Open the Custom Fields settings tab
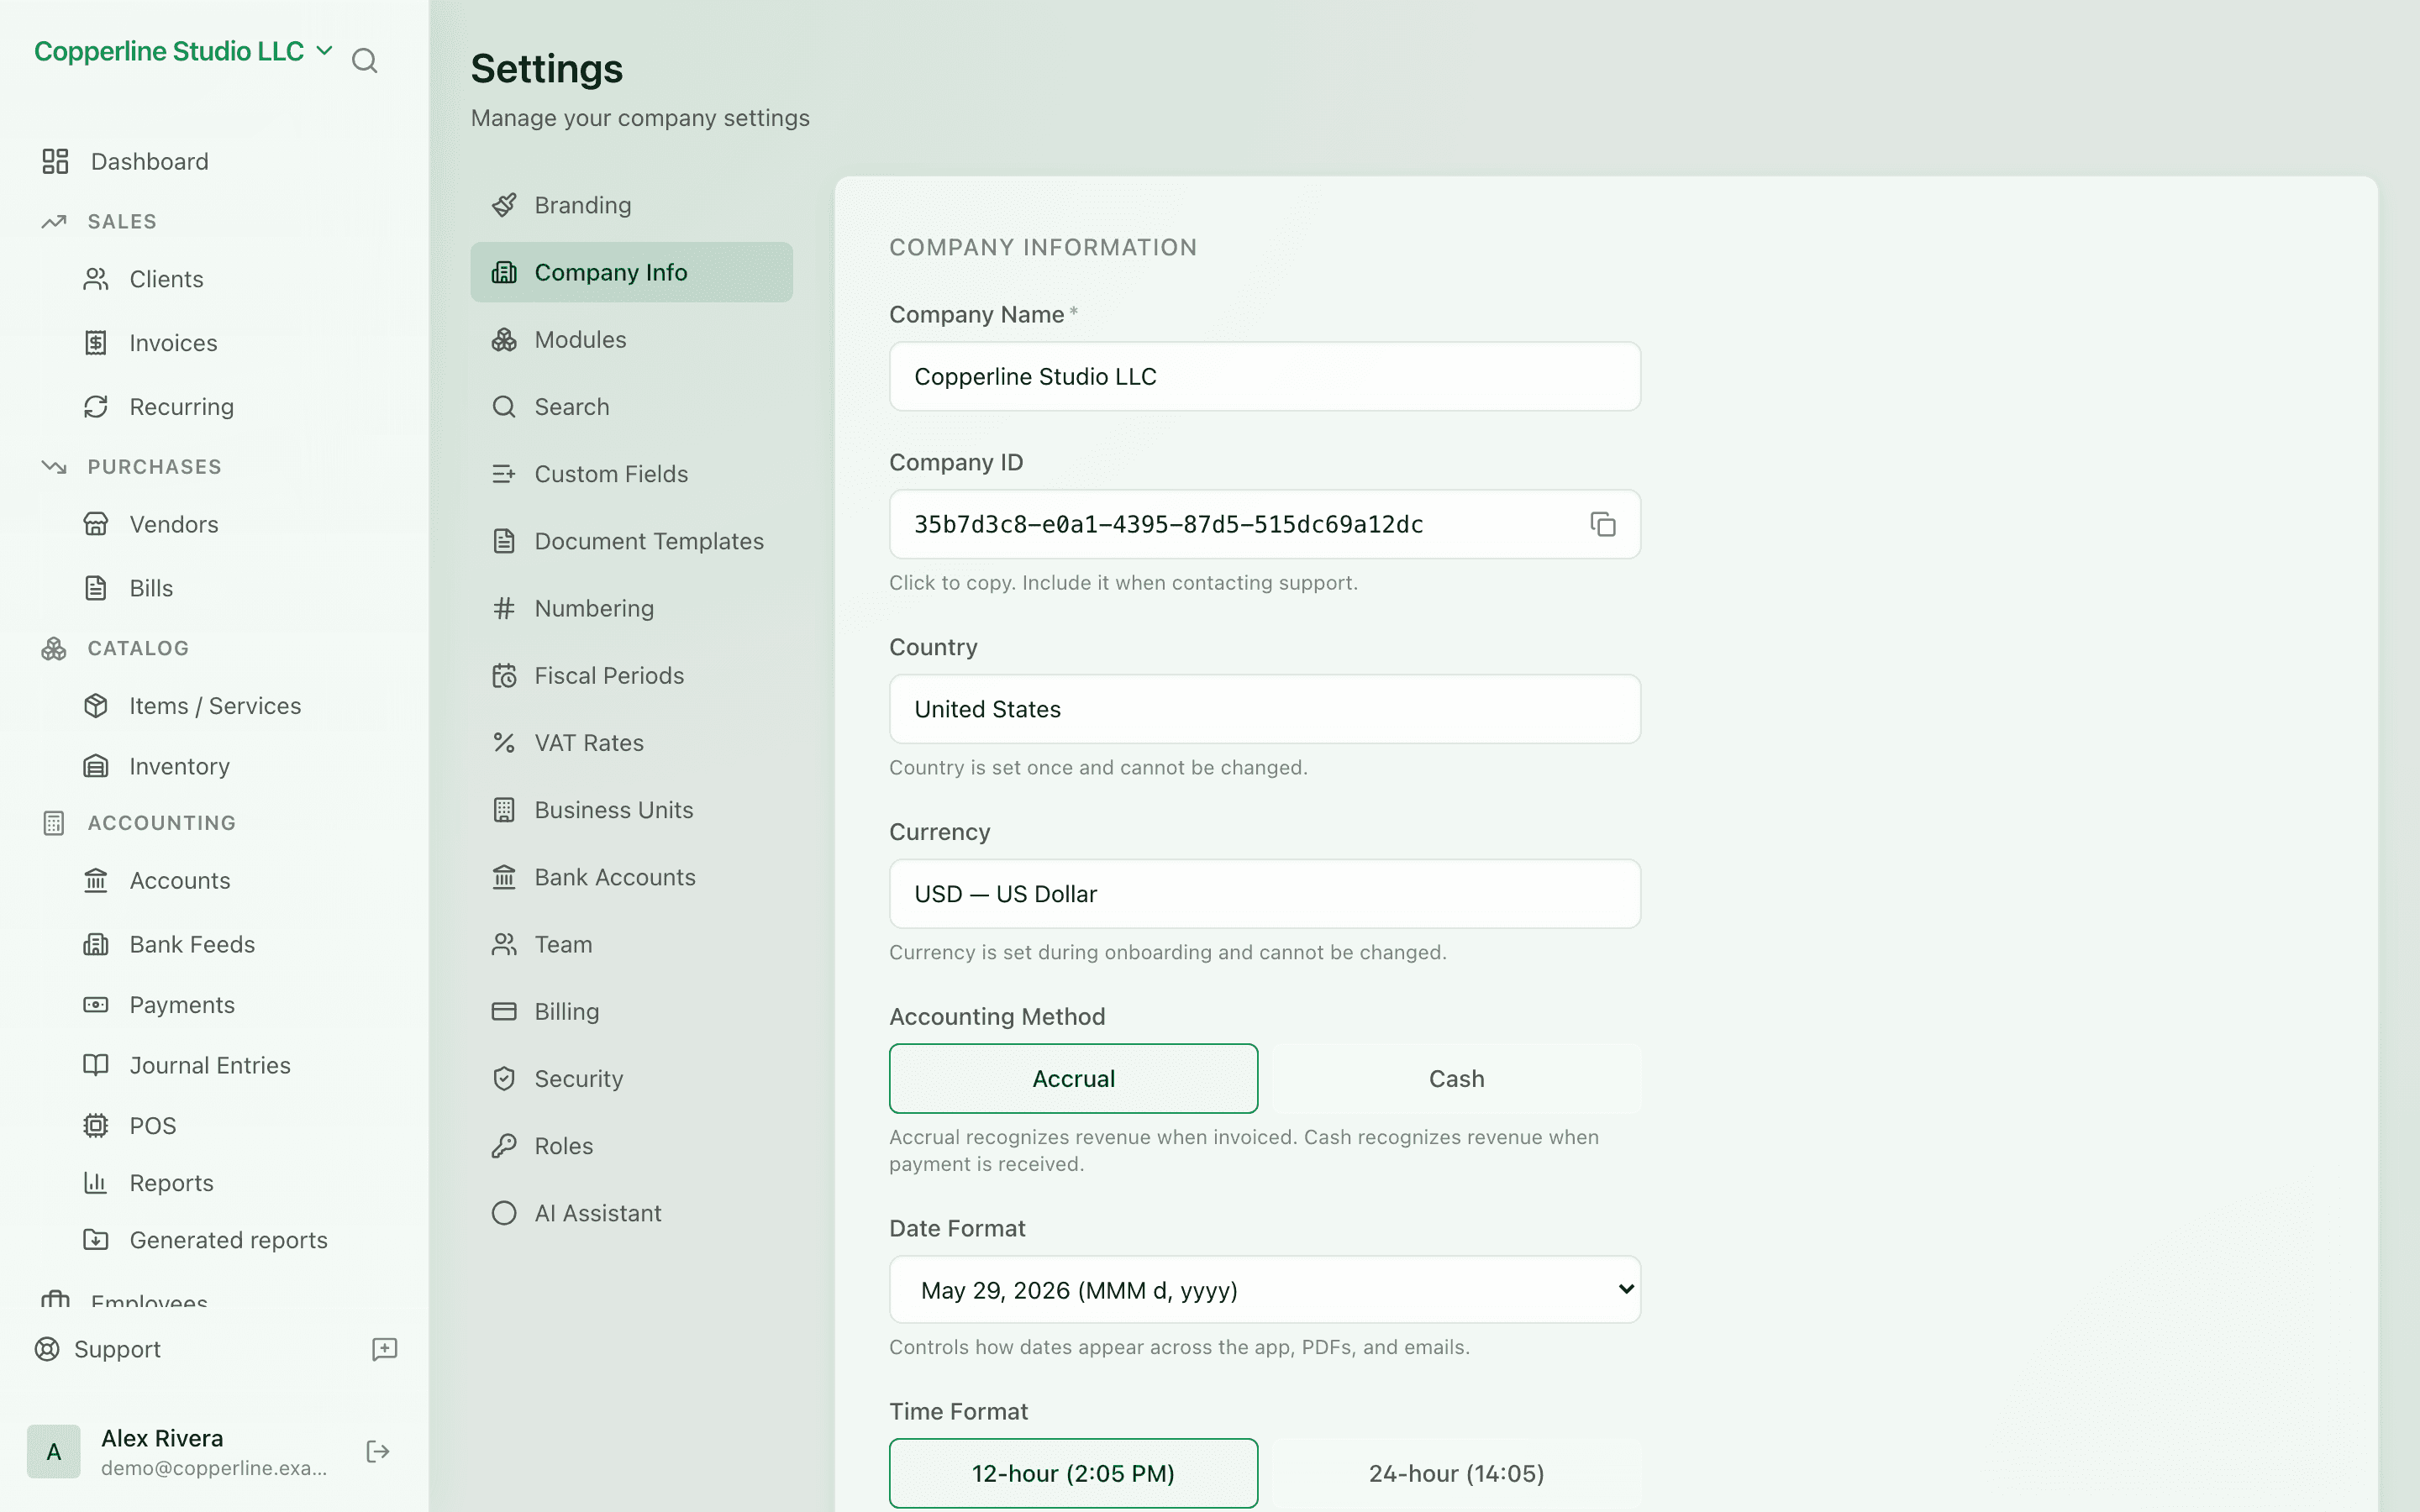The image size is (2420, 1512). click(631, 474)
